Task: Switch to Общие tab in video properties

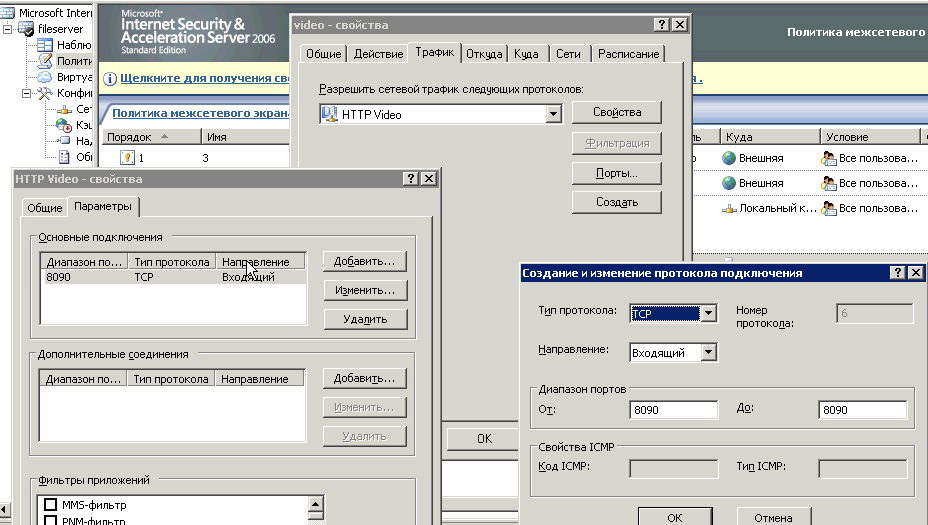Action: pyautogui.click(x=323, y=54)
